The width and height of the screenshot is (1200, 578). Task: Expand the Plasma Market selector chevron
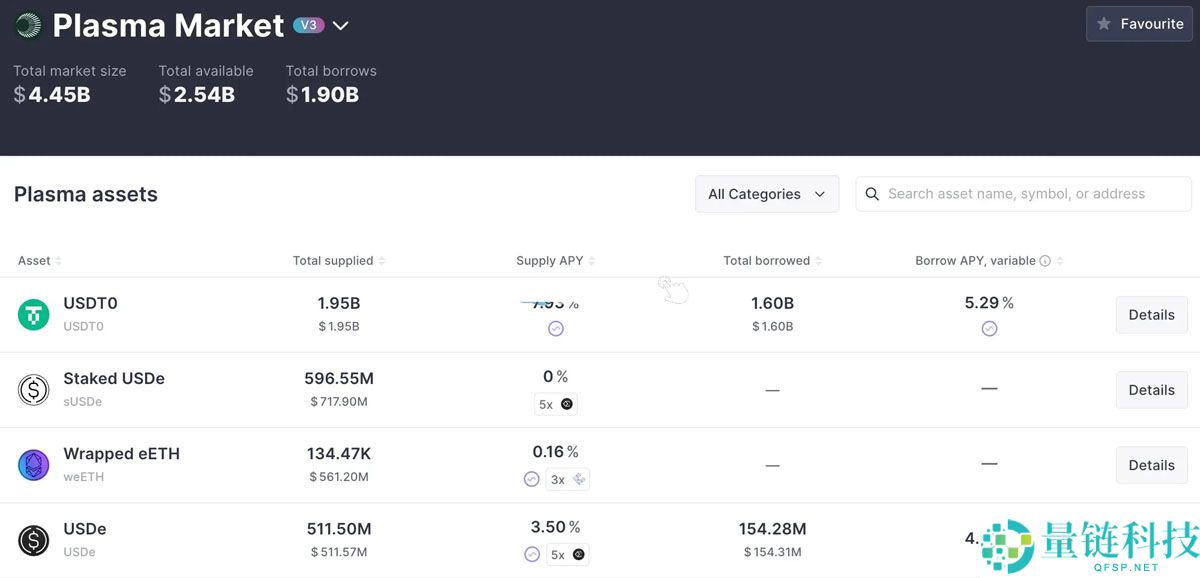click(x=340, y=25)
